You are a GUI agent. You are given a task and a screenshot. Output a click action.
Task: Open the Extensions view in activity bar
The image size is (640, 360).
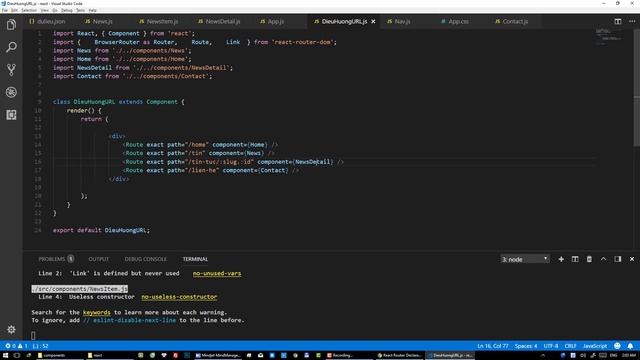11,115
